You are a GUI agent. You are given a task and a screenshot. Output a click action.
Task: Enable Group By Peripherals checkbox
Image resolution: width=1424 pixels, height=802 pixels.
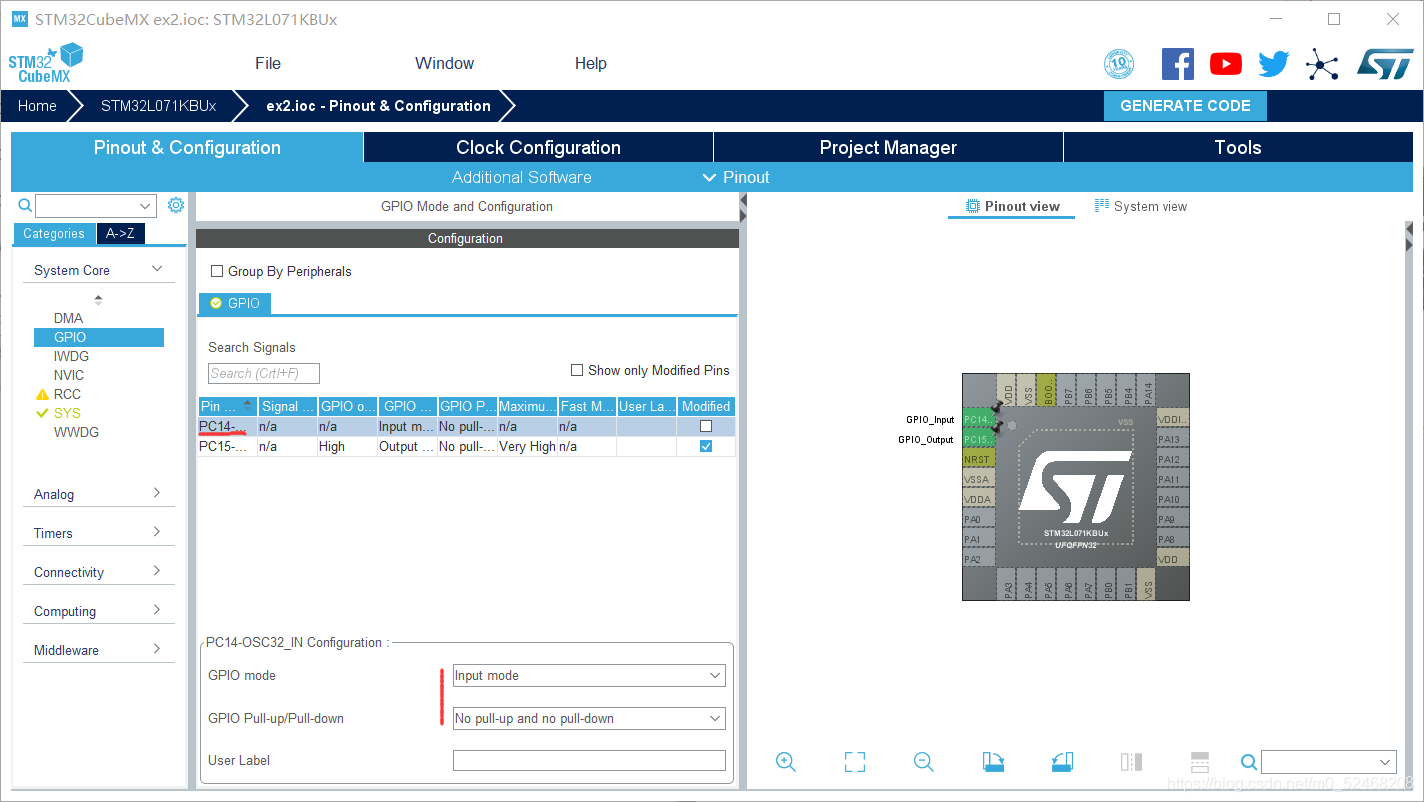[217, 271]
